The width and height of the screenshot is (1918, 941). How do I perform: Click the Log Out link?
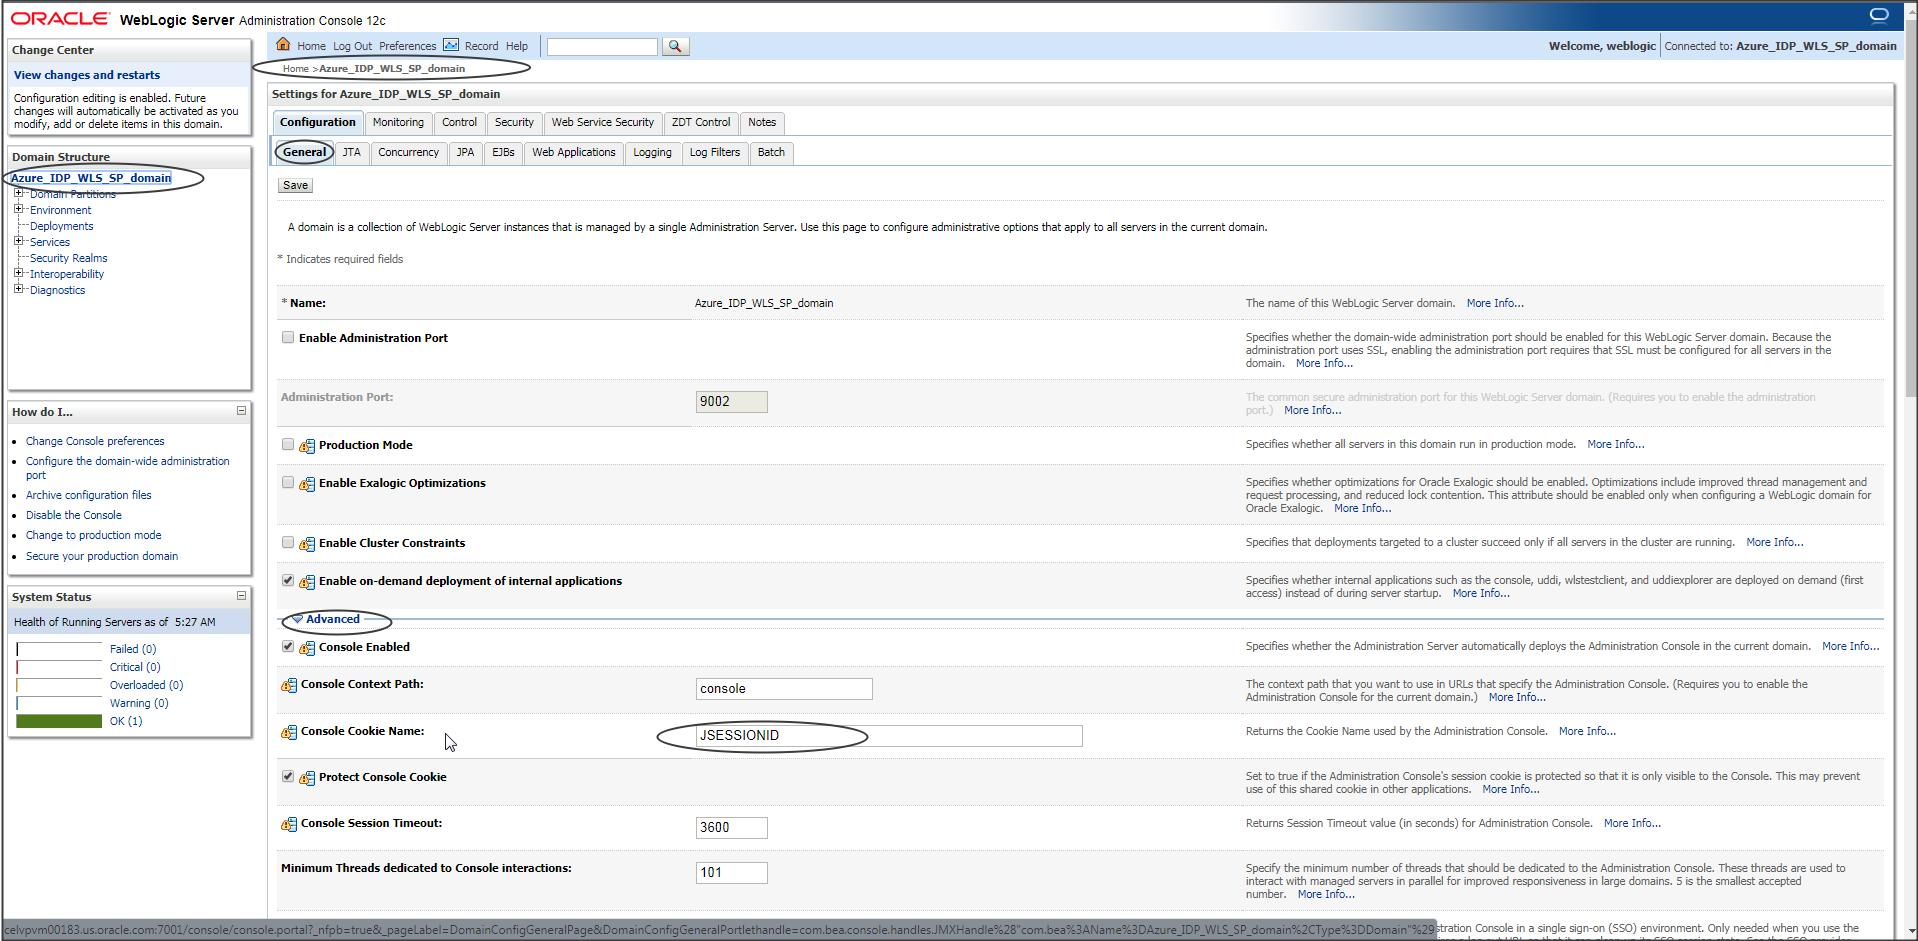tap(352, 46)
